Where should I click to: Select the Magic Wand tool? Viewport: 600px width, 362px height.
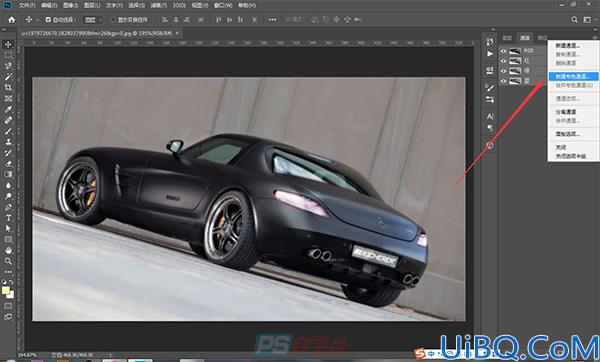pyautogui.click(x=8, y=77)
